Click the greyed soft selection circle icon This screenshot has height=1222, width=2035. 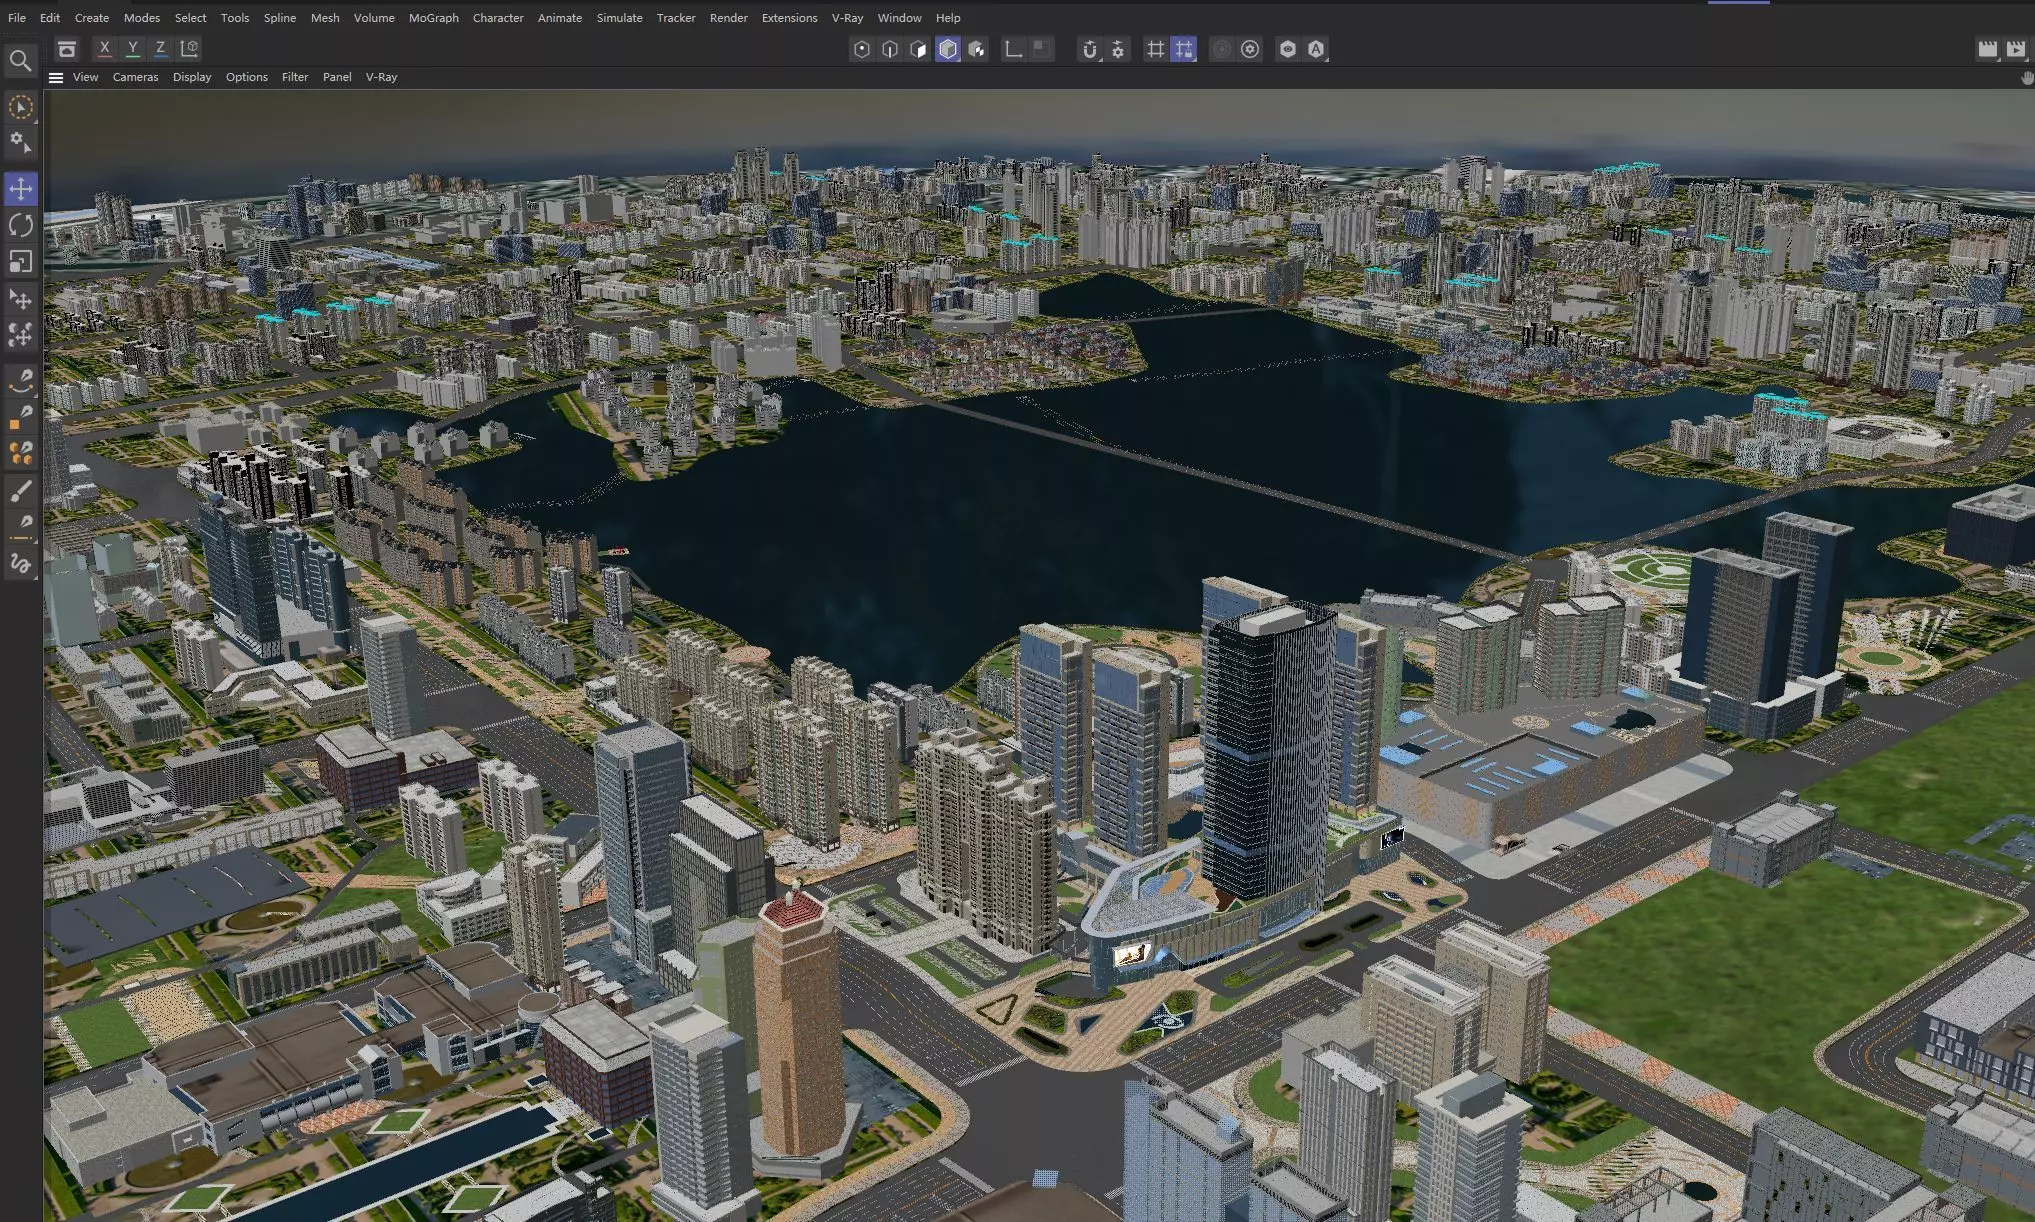pos(1221,49)
